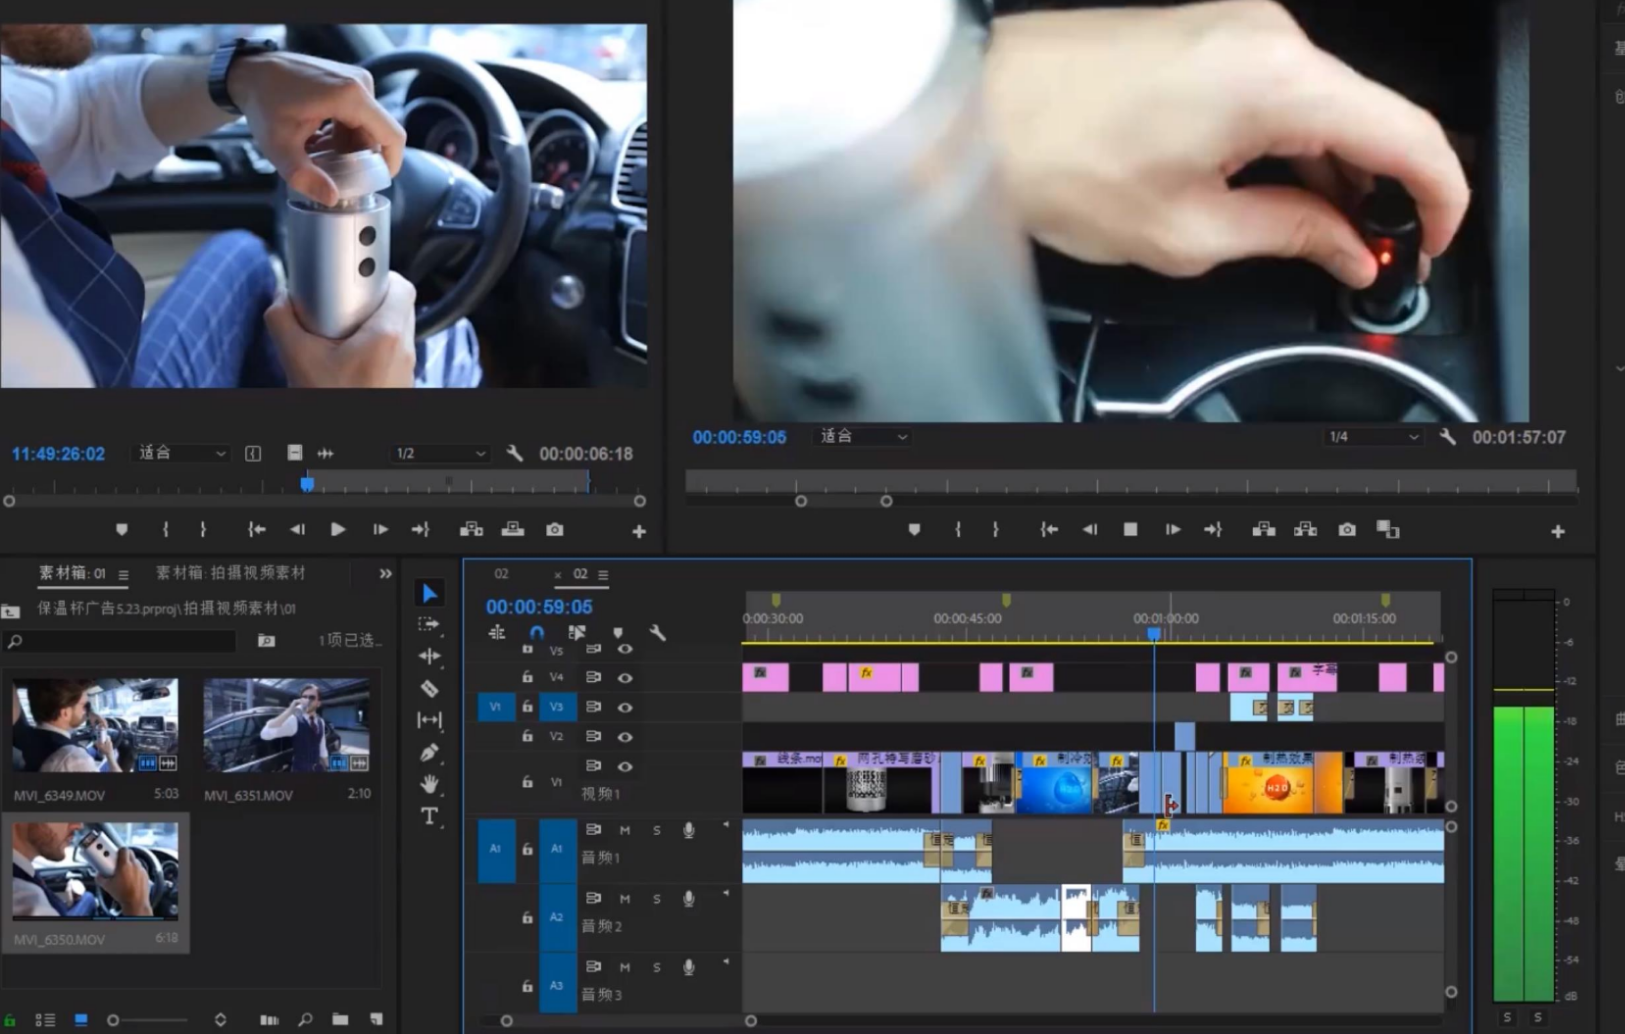1625x1034 pixels.
Task: Open the 02 sequence panel menu
Action: tap(603, 574)
